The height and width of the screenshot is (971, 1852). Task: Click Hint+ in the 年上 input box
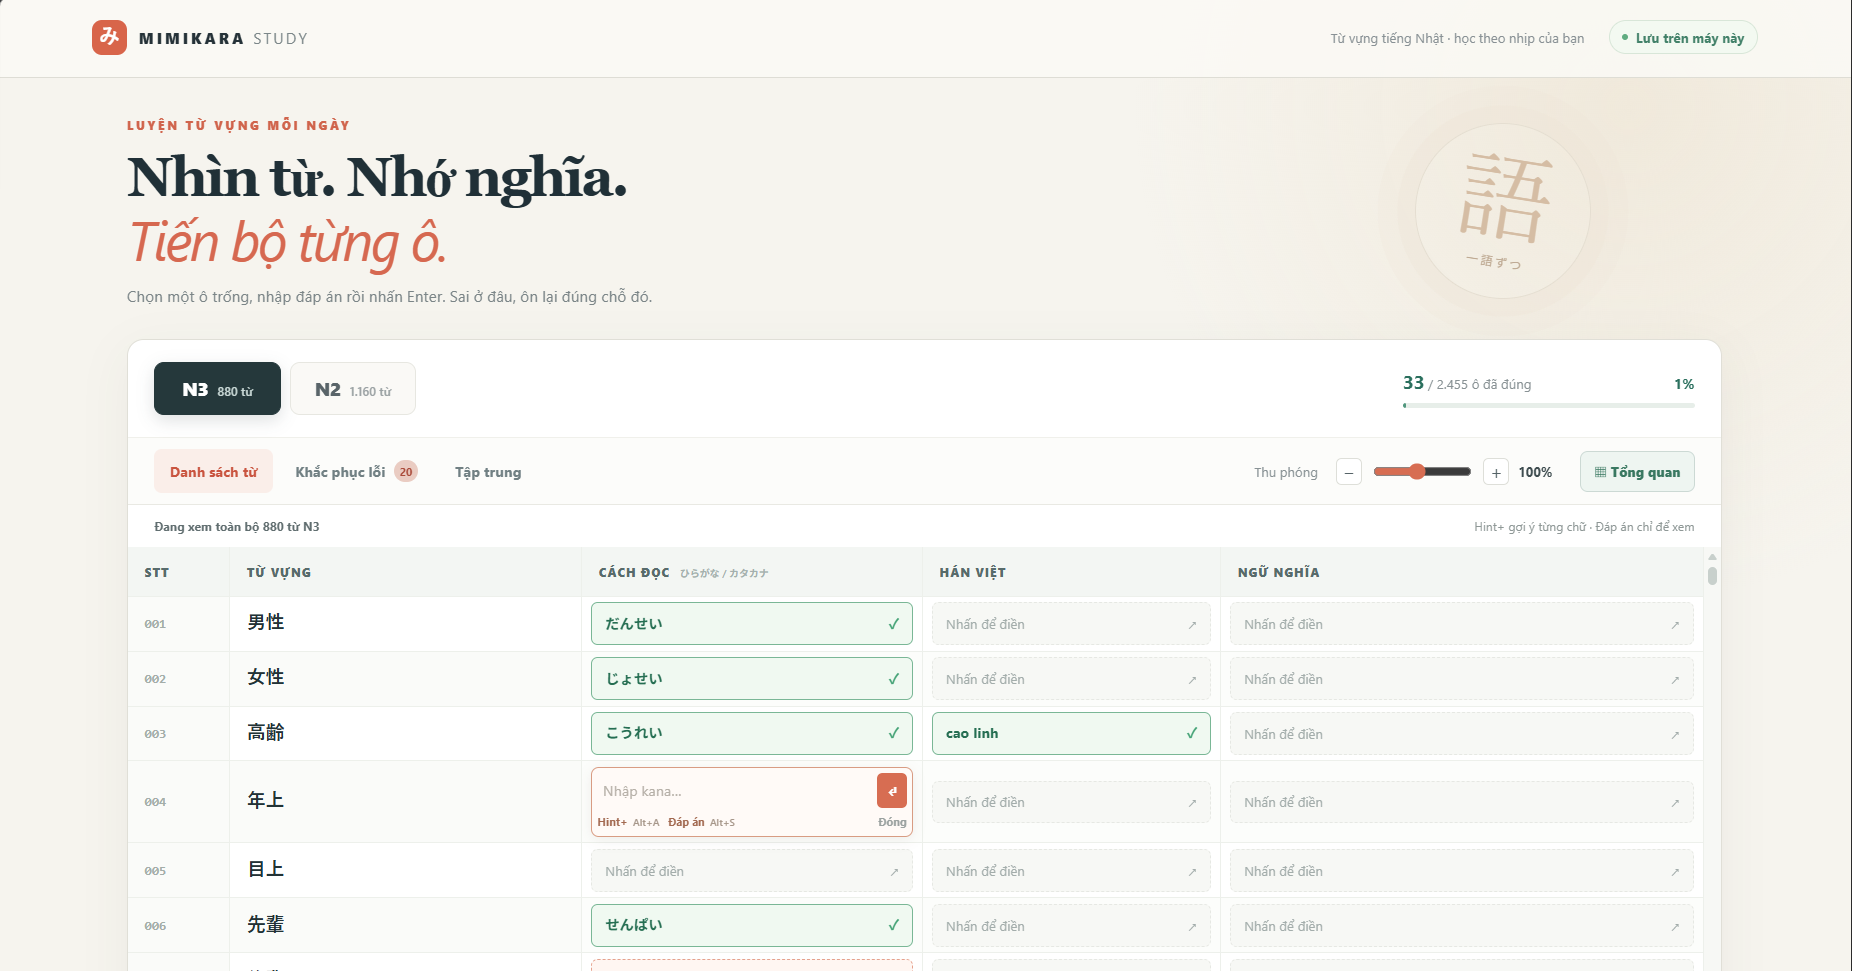pyautogui.click(x=612, y=822)
